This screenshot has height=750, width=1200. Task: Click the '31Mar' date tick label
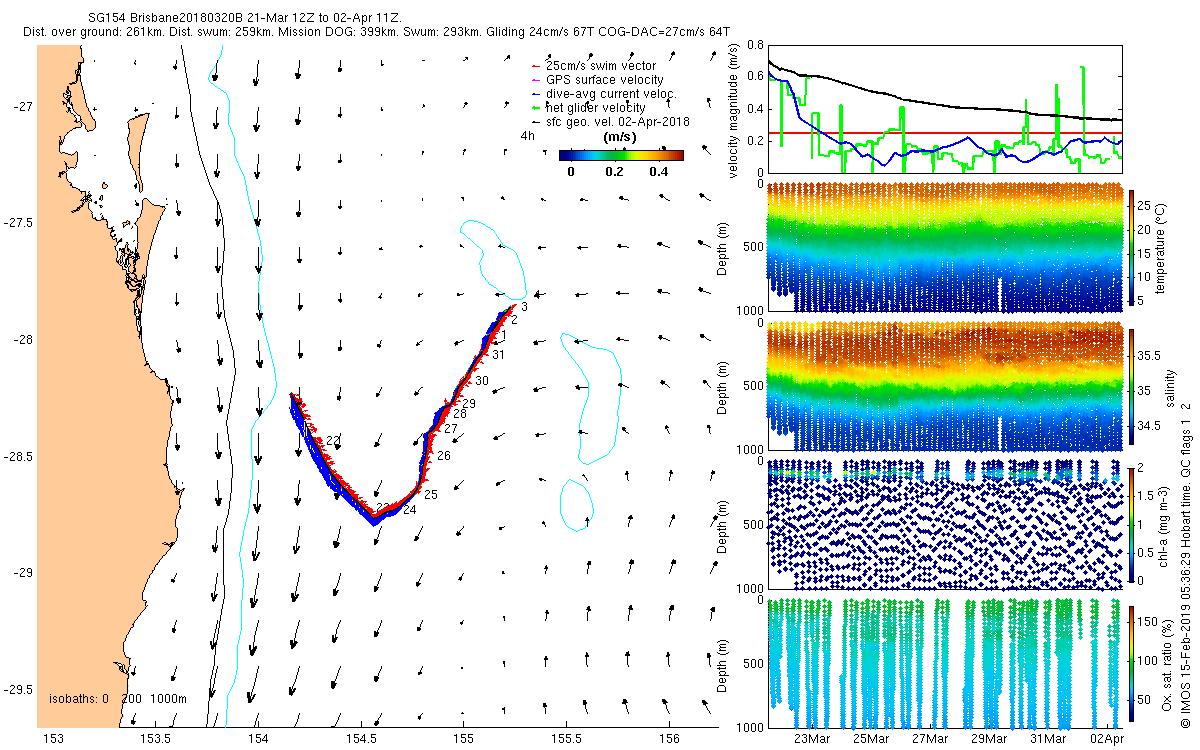(1048, 738)
